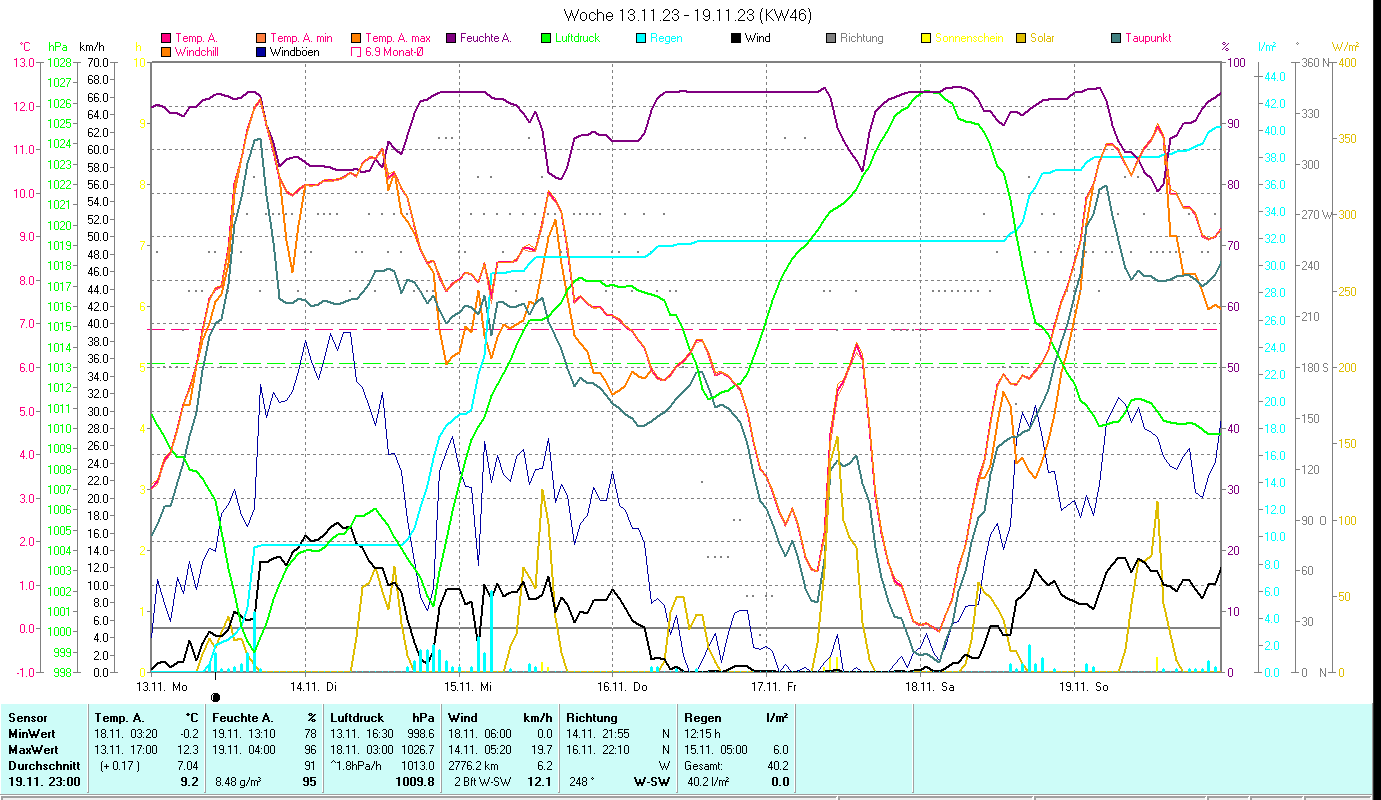Click the teal Taupunkt legend swatch

point(1115,39)
